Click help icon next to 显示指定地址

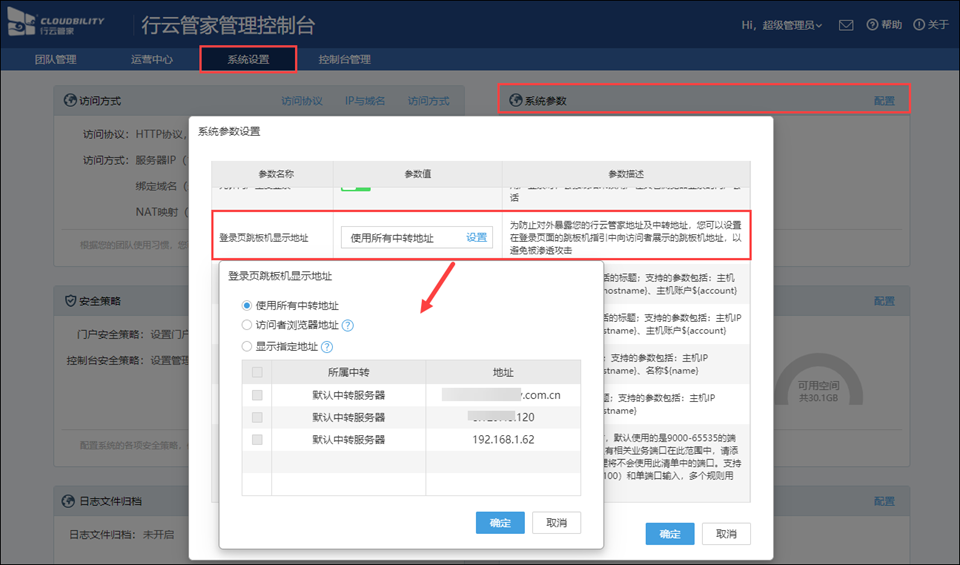coord(327,347)
